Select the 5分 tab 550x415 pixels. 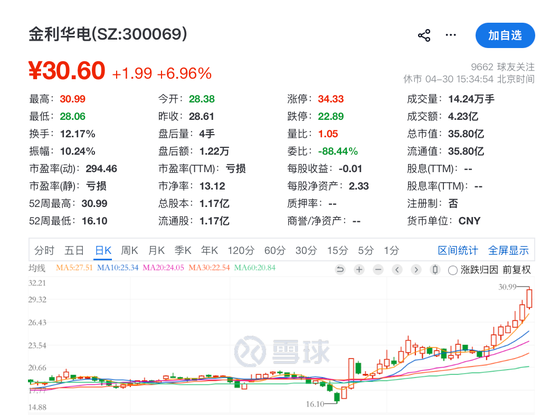pyautogui.click(x=366, y=250)
